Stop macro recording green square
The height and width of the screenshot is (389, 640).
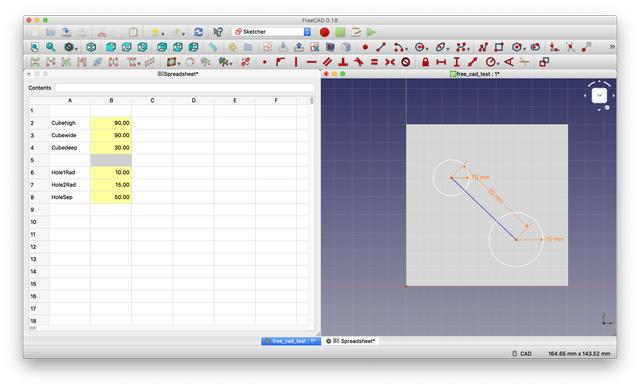point(340,32)
